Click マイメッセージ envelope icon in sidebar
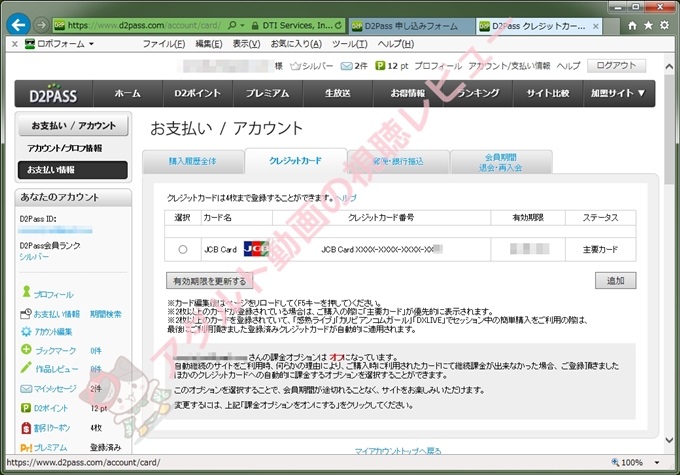The height and width of the screenshot is (475, 680). pyautogui.click(x=26, y=389)
